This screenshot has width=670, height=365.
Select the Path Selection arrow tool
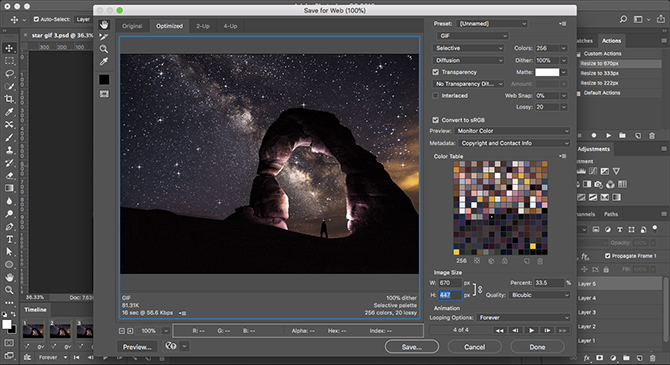(9, 252)
